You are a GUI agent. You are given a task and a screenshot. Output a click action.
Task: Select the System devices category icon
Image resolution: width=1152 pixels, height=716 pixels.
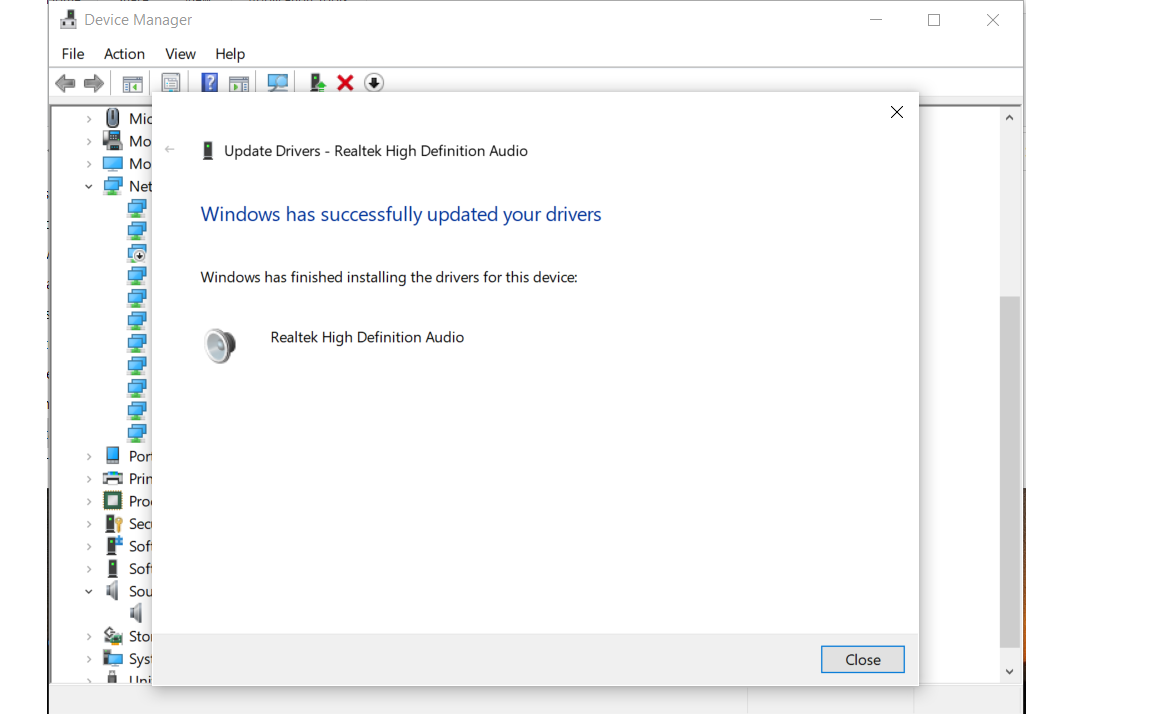(112, 659)
